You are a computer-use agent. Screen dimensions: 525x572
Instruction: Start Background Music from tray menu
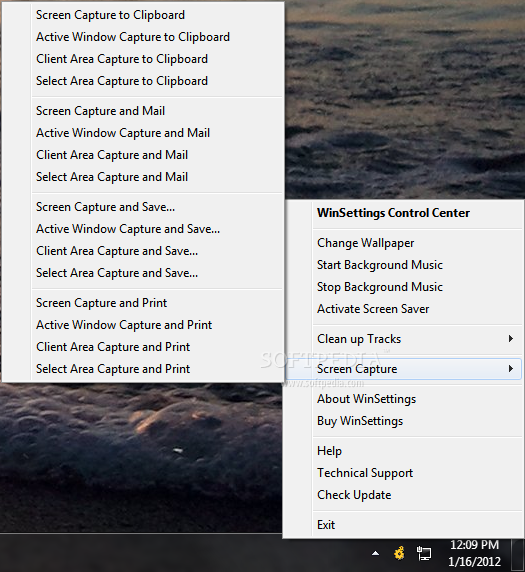click(x=404, y=265)
